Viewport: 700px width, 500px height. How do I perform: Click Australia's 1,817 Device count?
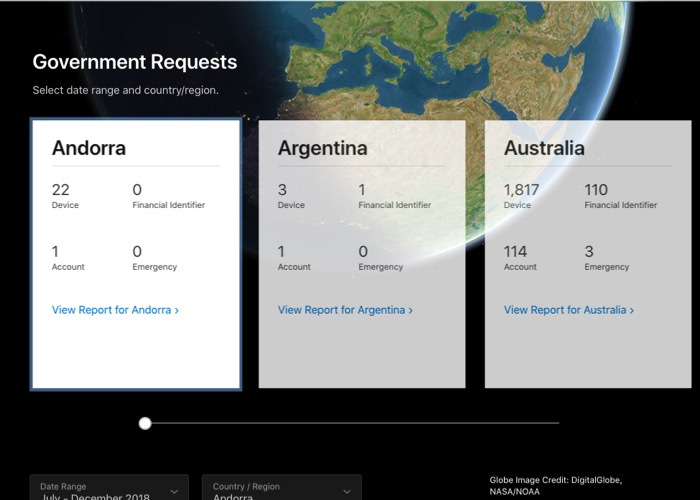click(x=521, y=190)
